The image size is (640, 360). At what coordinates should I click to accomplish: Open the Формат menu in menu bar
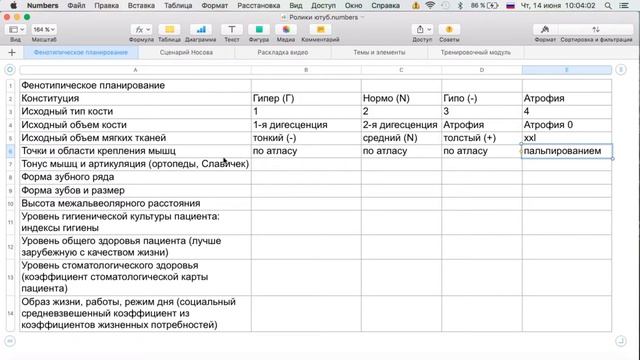215,6
